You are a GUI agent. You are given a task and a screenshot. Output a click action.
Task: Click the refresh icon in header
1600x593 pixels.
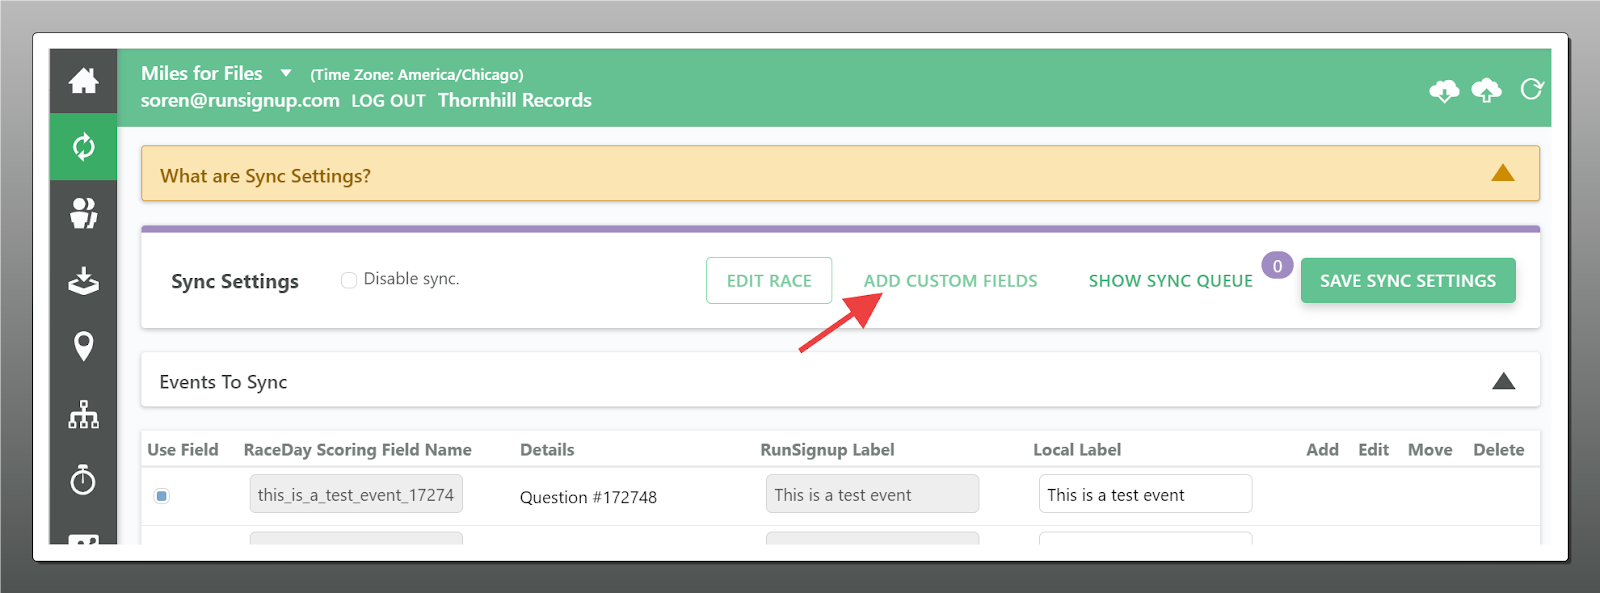click(x=1532, y=90)
